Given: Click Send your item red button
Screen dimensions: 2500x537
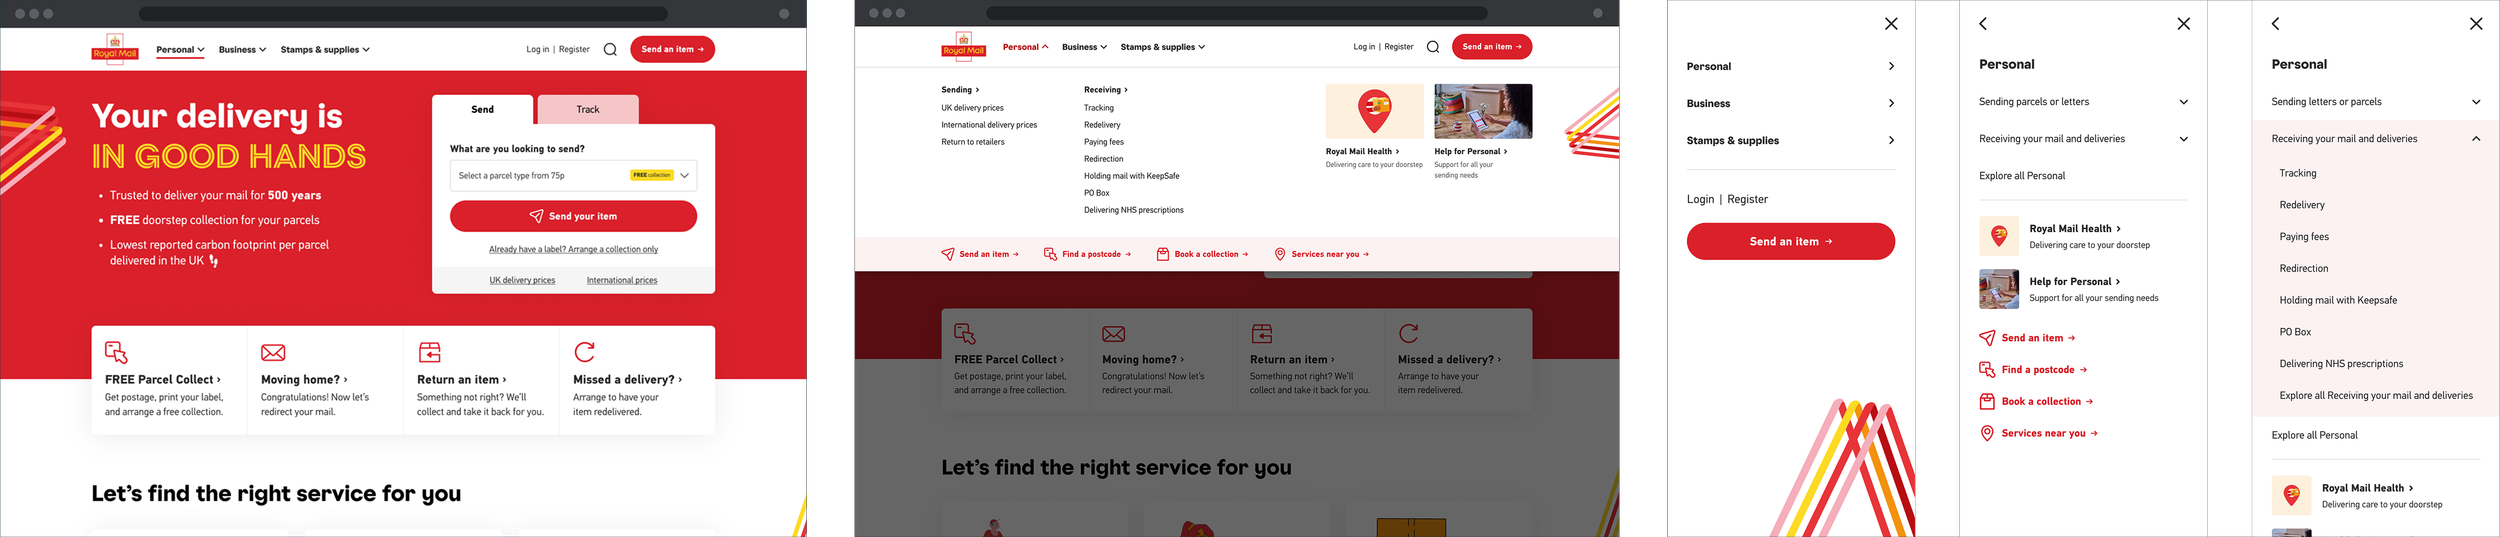Looking at the screenshot, I should pyautogui.click(x=573, y=216).
